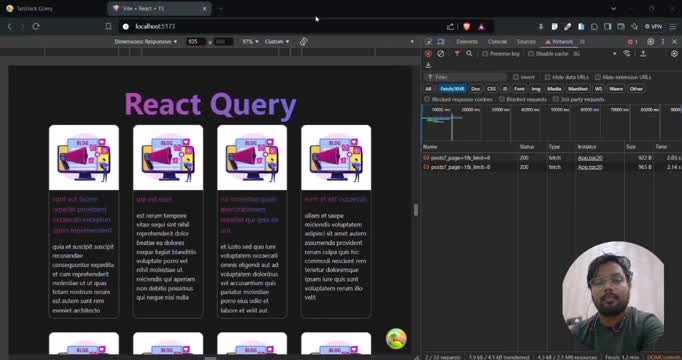Go back to previous page

coord(9,27)
